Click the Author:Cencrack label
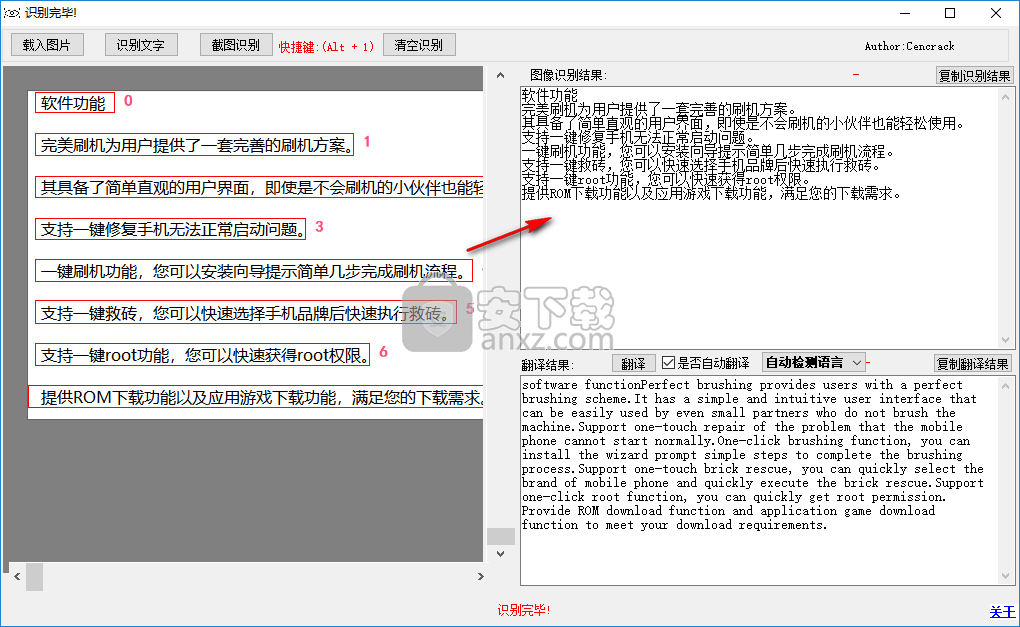This screenshot has height=627, width=1020. pyautogui.click(x=909, y=46)
